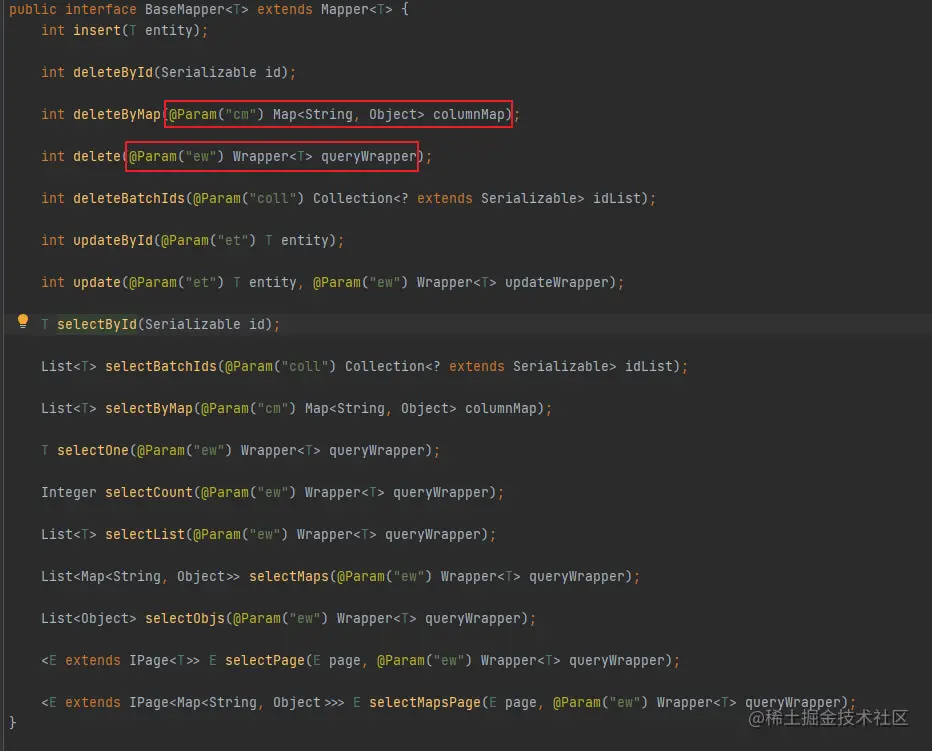Click the insert method name
Screen dimensions: 932x751
tap(97, 30)
